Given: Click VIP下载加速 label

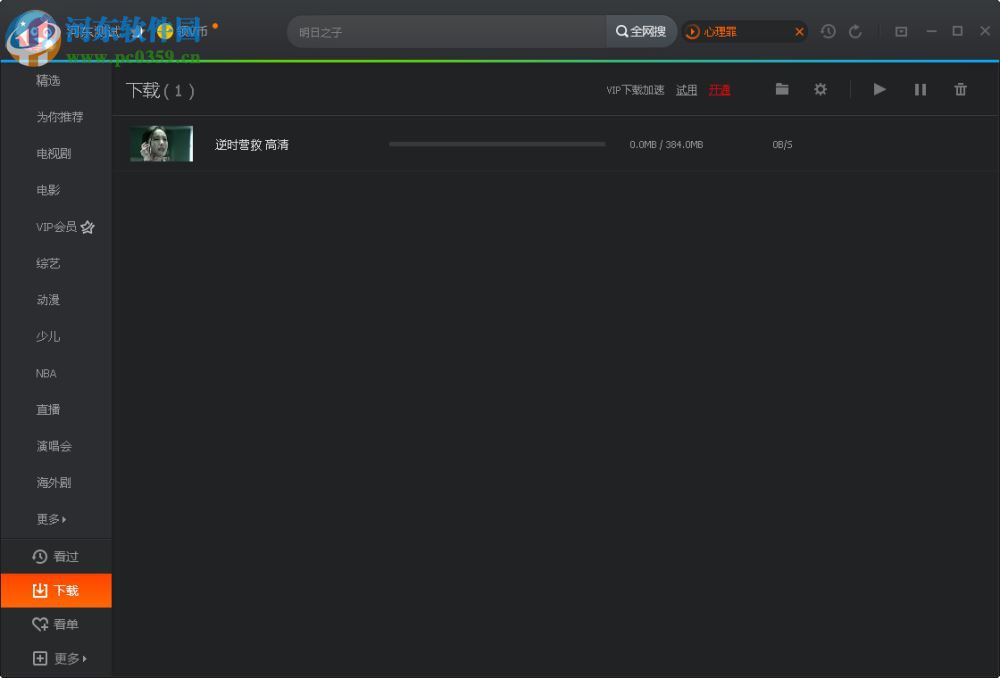Looking at the screenshot, I should click(x=635, y=90).
